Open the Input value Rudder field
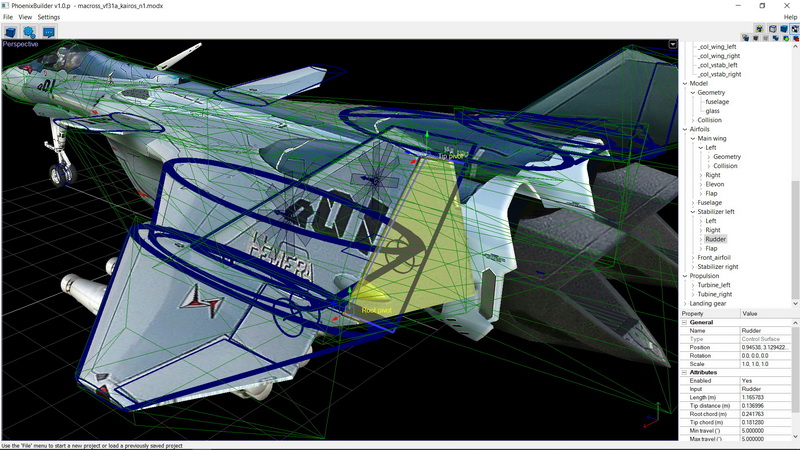Viewport: 800px width, 450px height. pos(765,389)
